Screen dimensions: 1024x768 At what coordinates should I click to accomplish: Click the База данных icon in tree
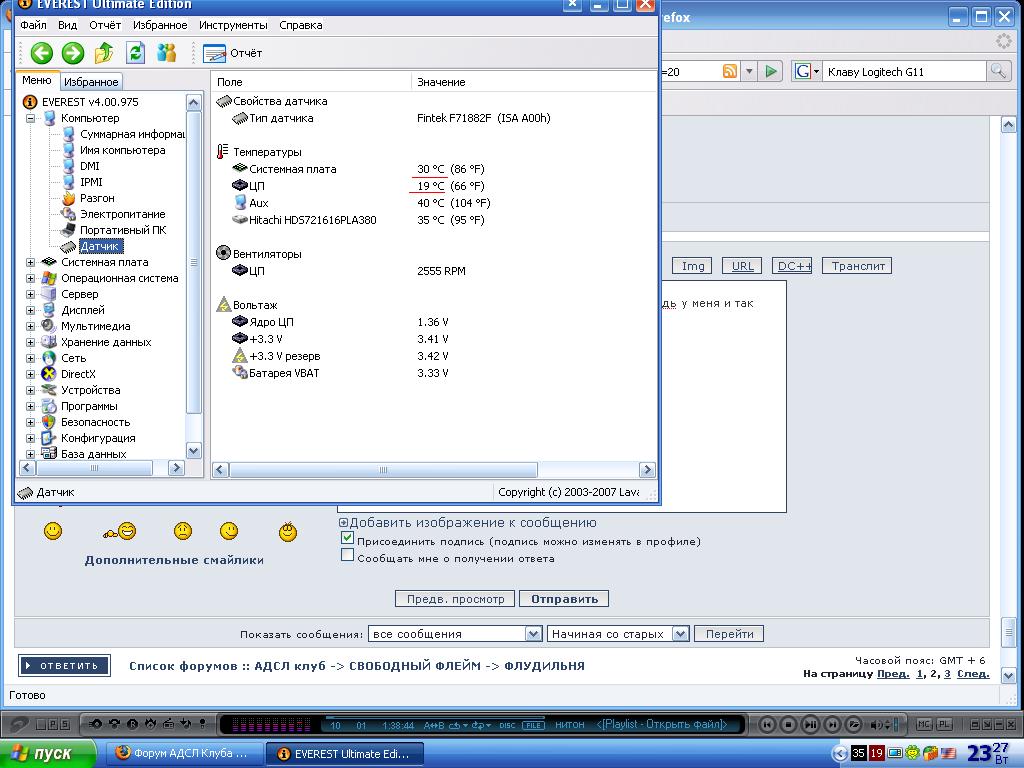(49, 454)
